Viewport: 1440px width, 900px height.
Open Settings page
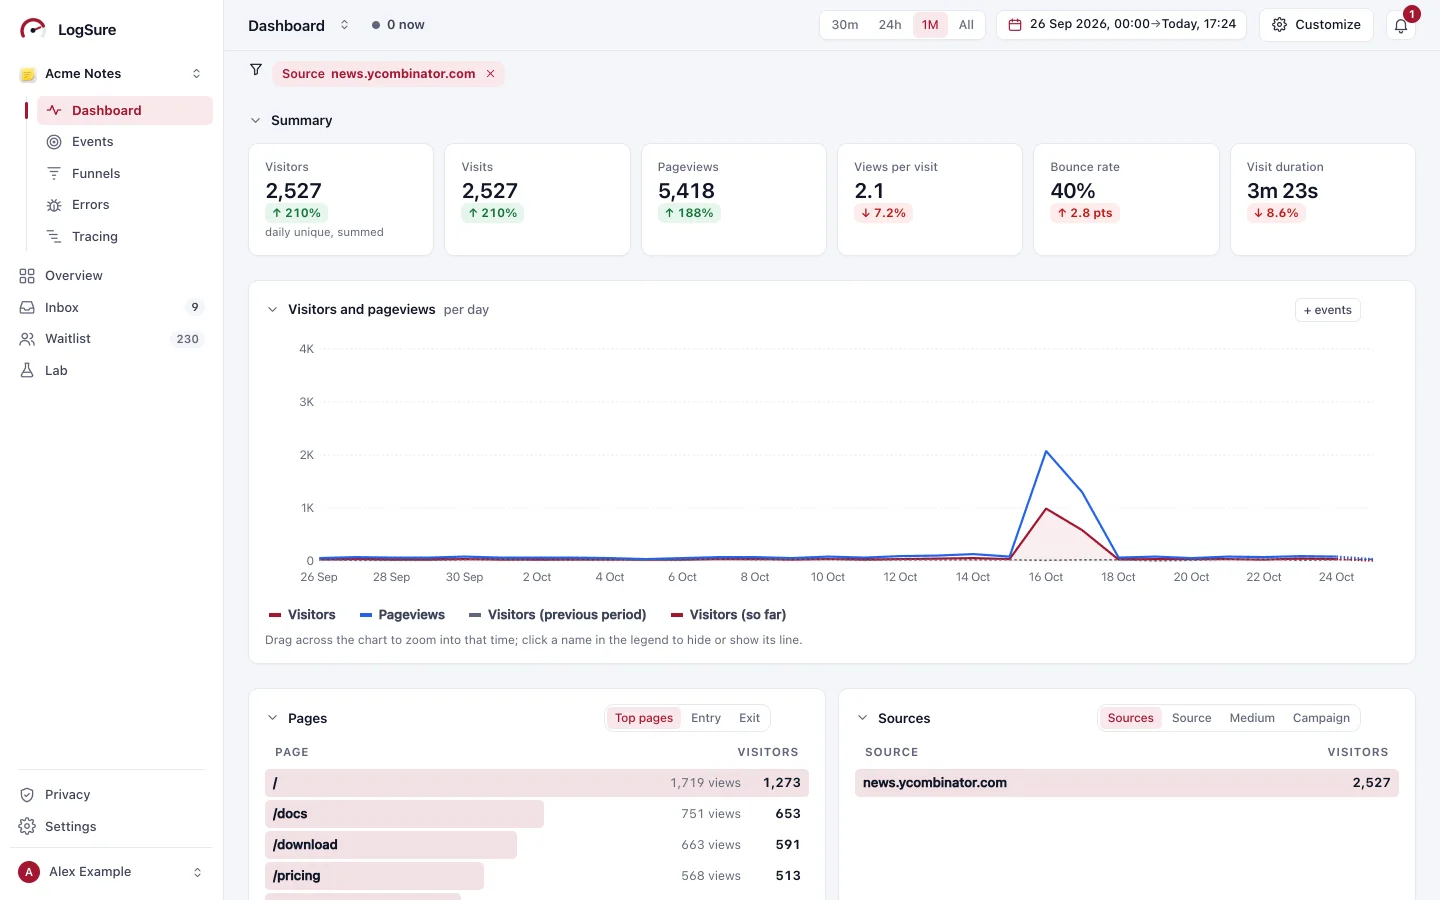[x=111, y=827]
